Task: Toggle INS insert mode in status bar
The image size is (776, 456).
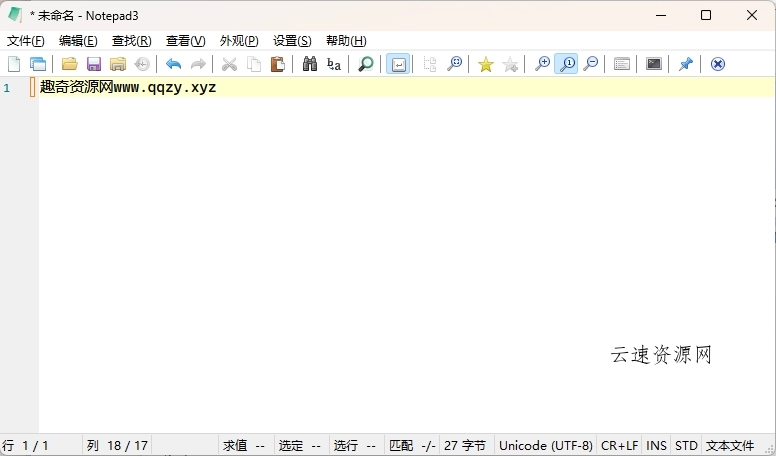Action: pyautogui.click(x=657, y=446)
